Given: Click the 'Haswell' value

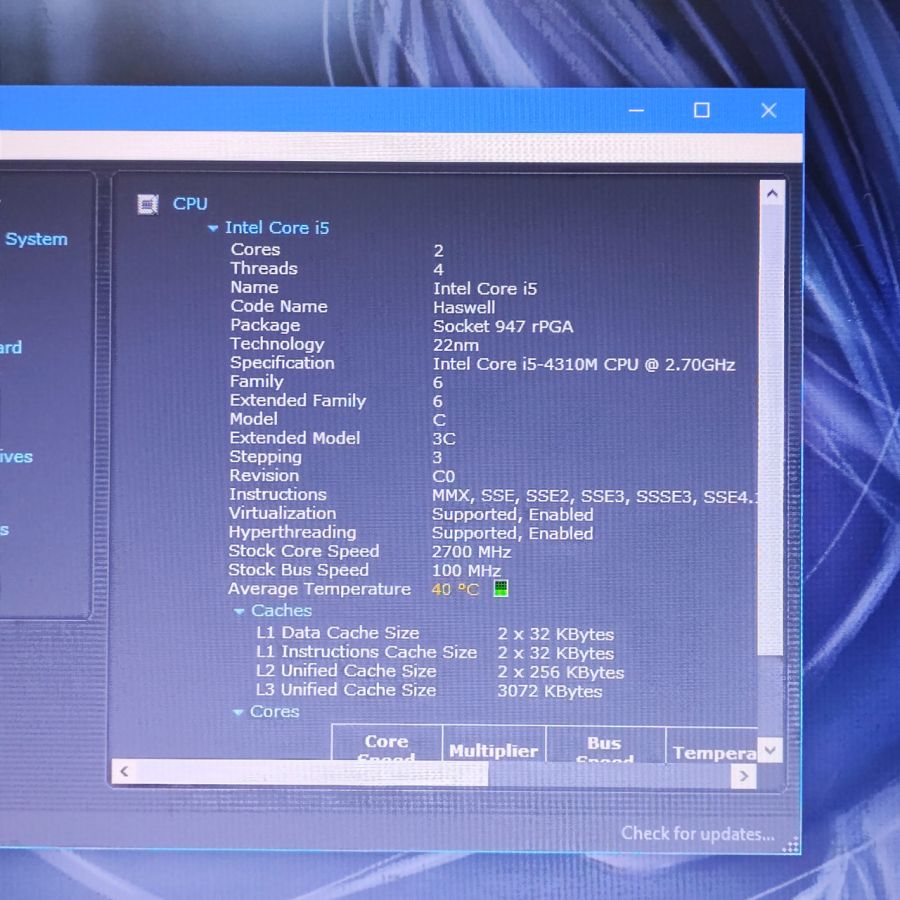Looking at the screenshot, I should click(x=464, y=308).
